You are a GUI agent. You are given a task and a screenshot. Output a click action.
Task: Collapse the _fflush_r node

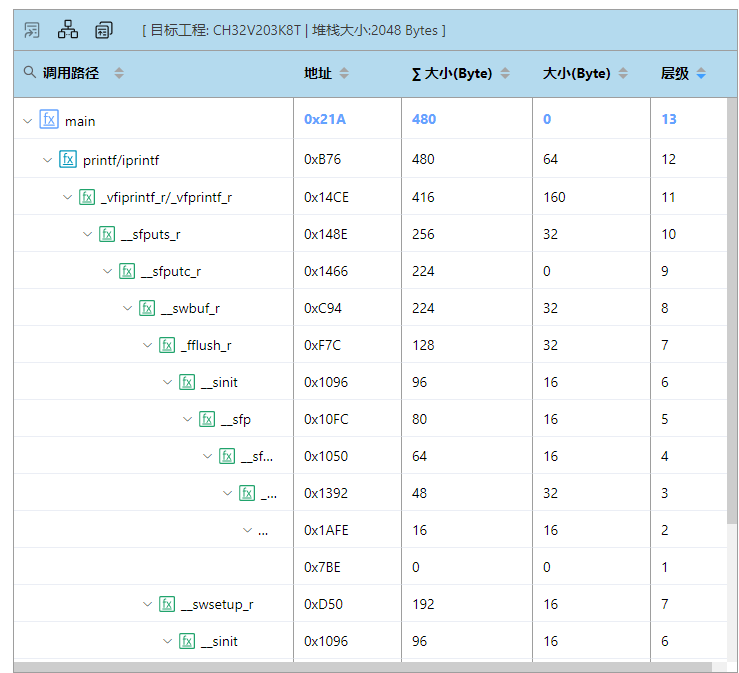click(148, 345)
